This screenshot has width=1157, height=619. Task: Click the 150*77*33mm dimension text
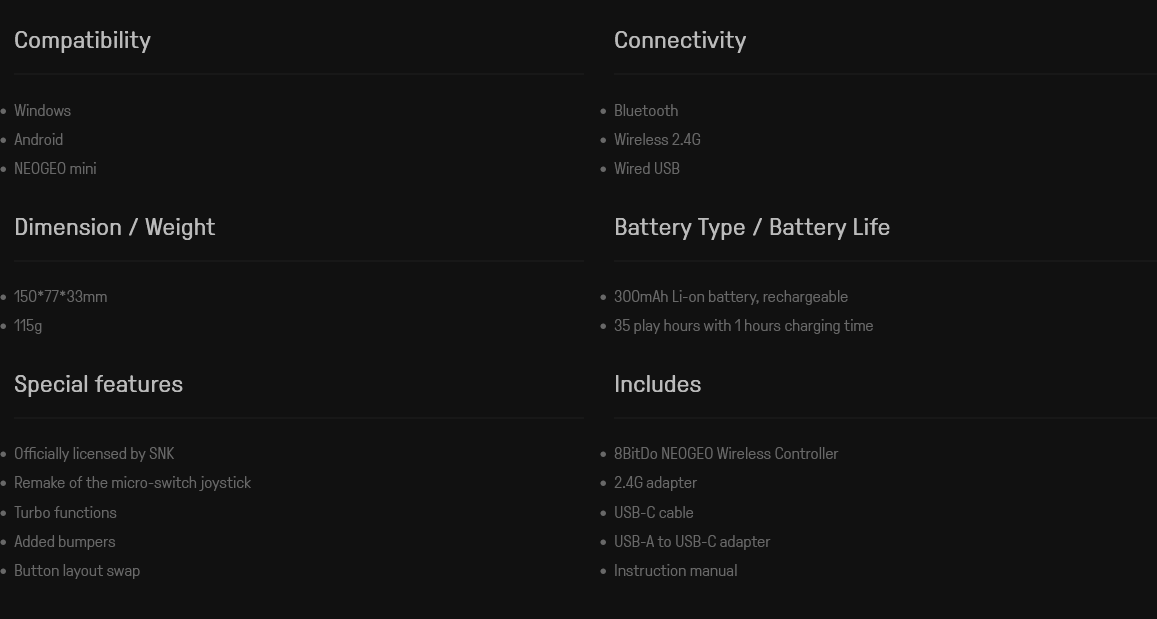tap(60, 297)
